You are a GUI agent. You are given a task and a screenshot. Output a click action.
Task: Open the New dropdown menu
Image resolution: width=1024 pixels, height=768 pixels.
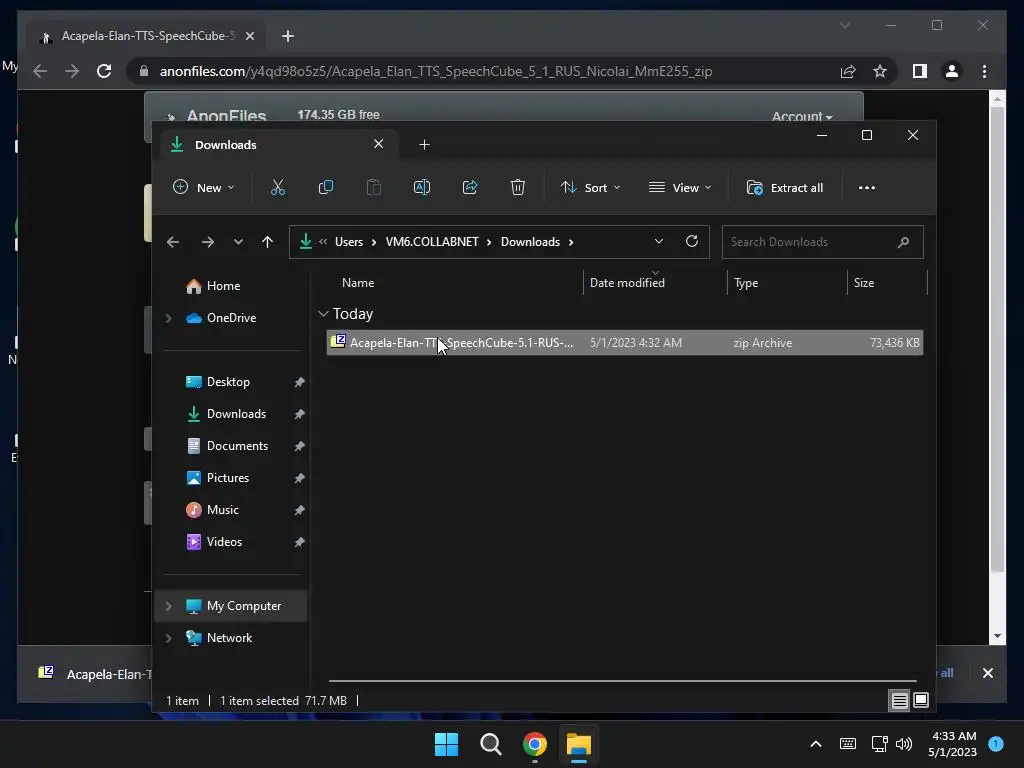click(x=203, y=188)
